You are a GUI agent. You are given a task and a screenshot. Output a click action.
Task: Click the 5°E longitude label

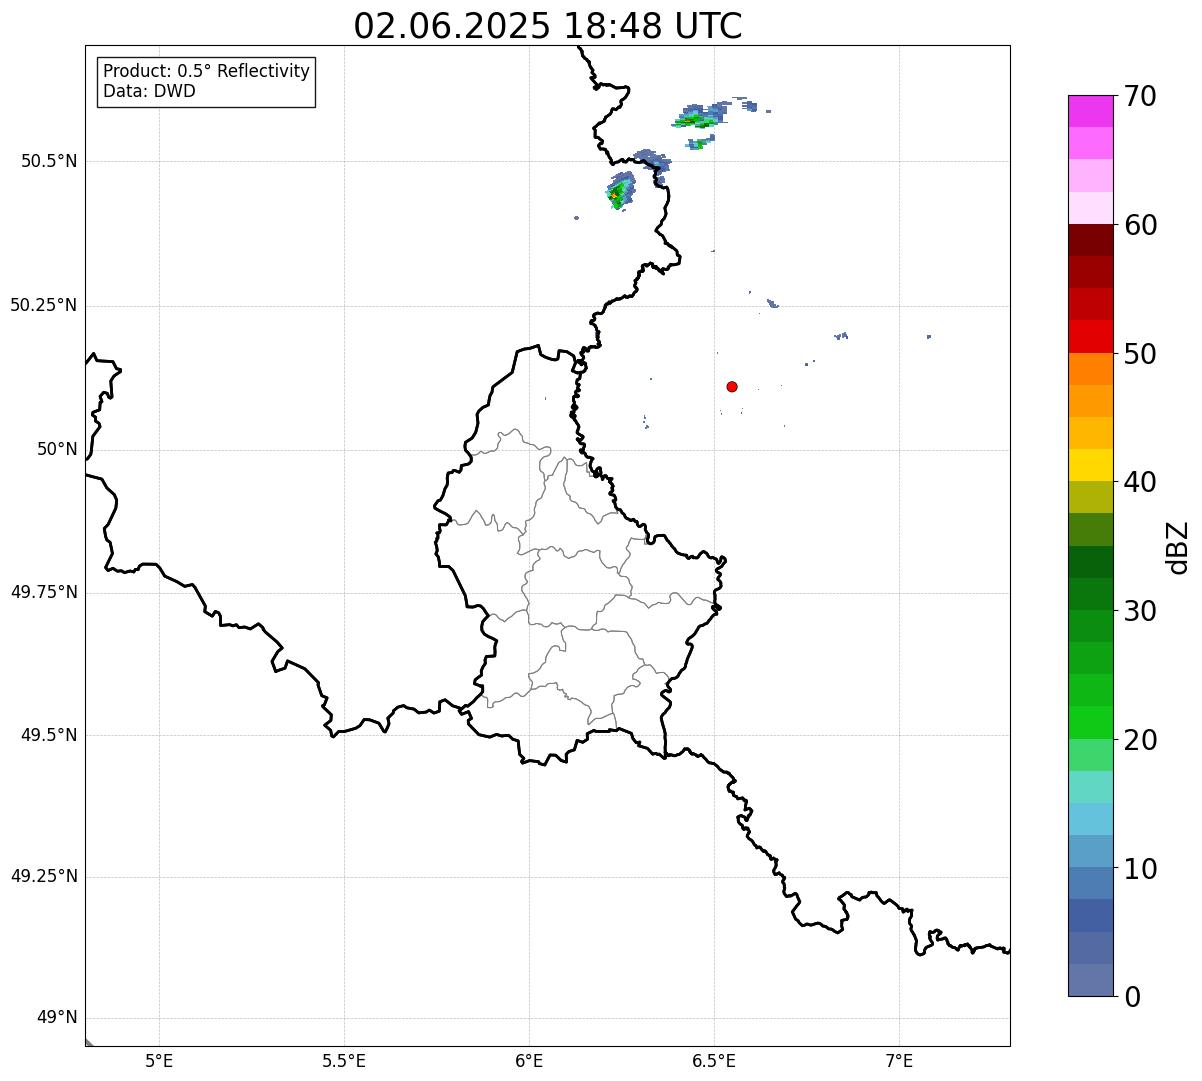159,1060
